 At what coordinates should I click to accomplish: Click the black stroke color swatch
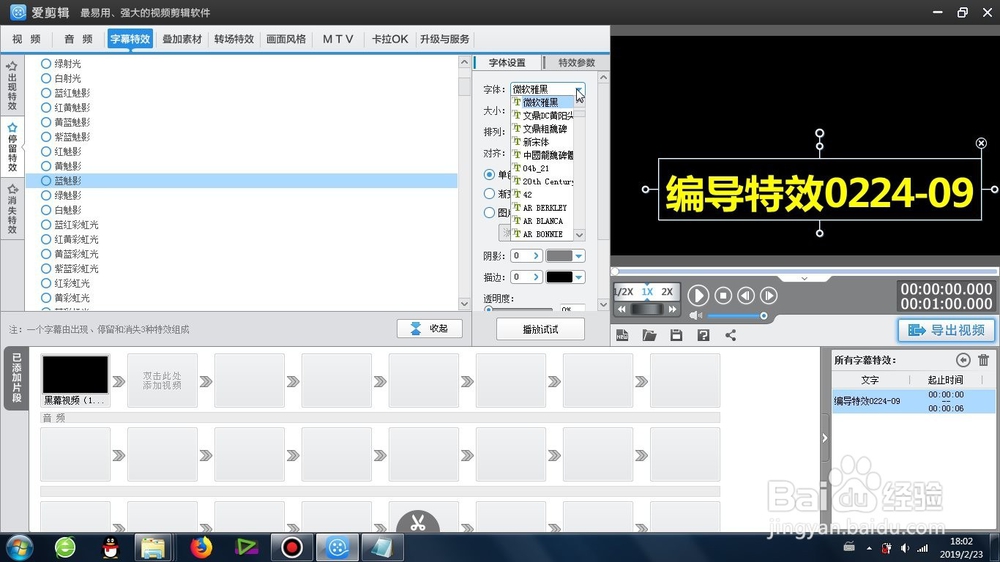559,277
